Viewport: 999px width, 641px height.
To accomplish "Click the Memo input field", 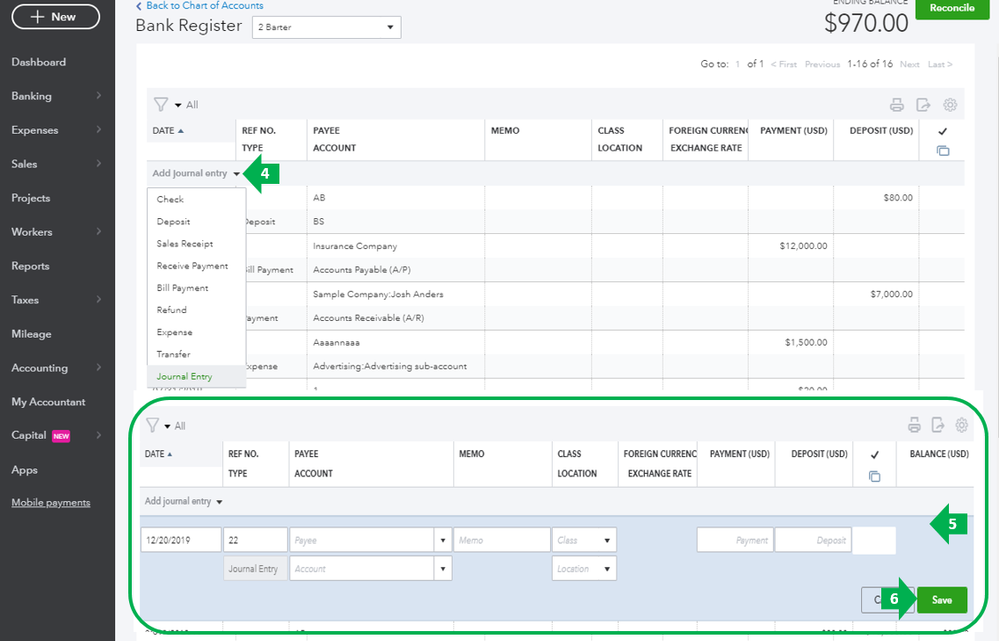I will pyautogui.click(x=500, y=540).
